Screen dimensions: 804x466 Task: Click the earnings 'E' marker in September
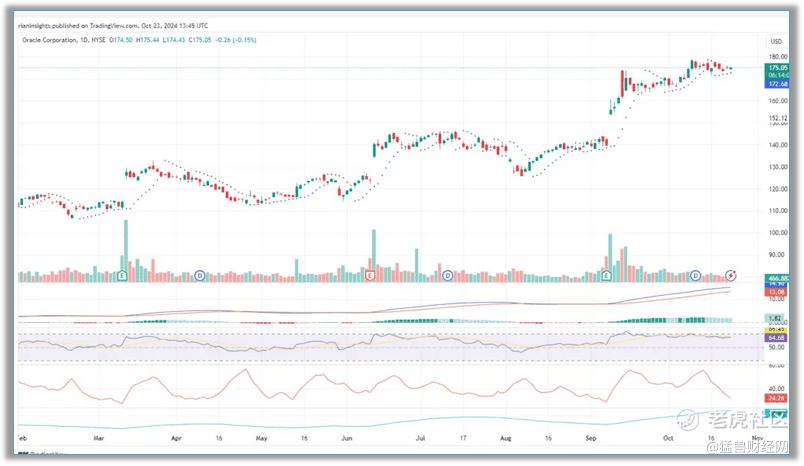click(606, 276)
